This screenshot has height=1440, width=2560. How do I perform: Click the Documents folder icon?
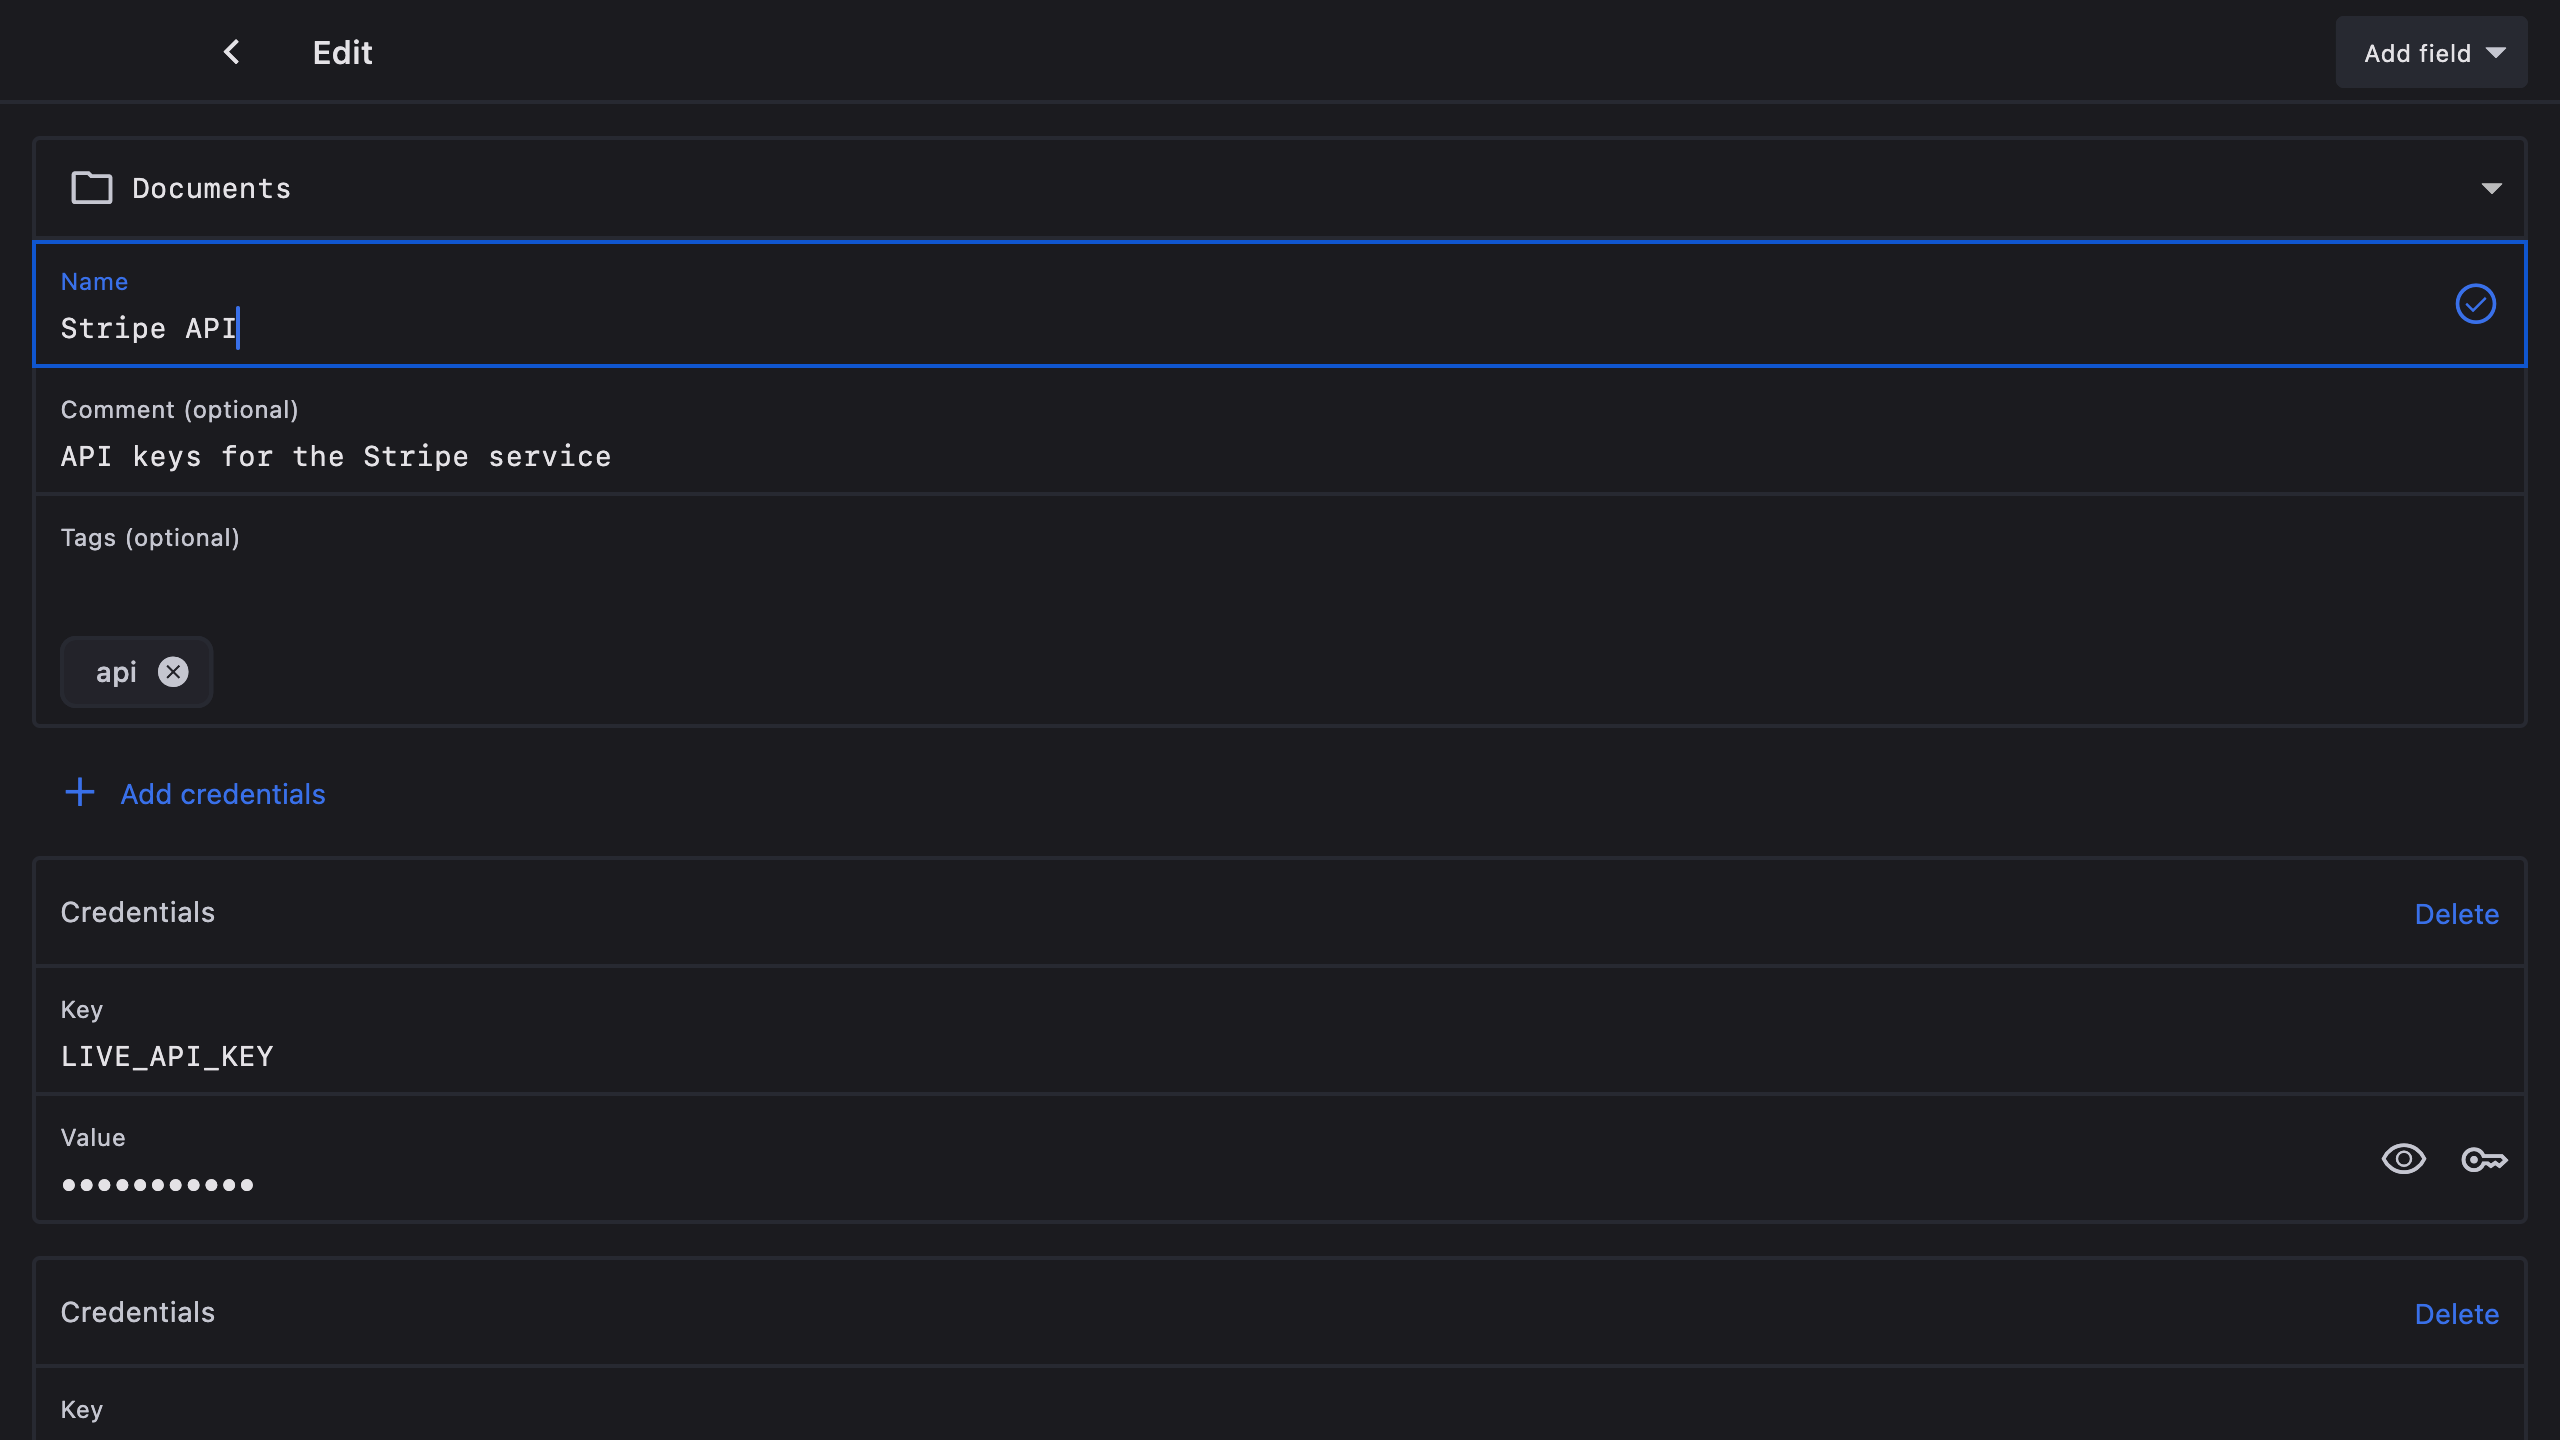click(92, 188)
